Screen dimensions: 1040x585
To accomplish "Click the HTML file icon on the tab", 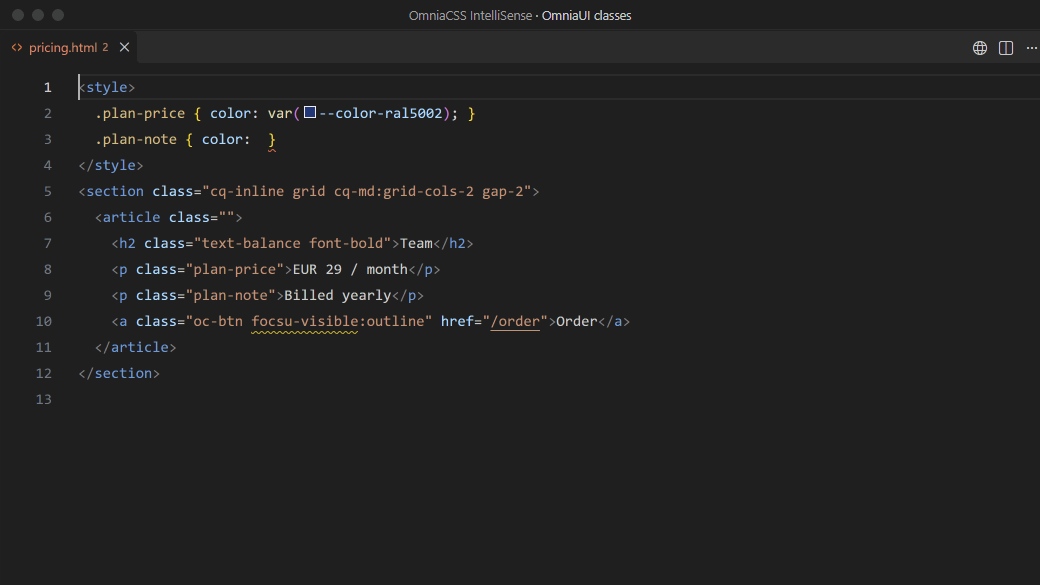I will pyautogui.click(x=17, y=48).
